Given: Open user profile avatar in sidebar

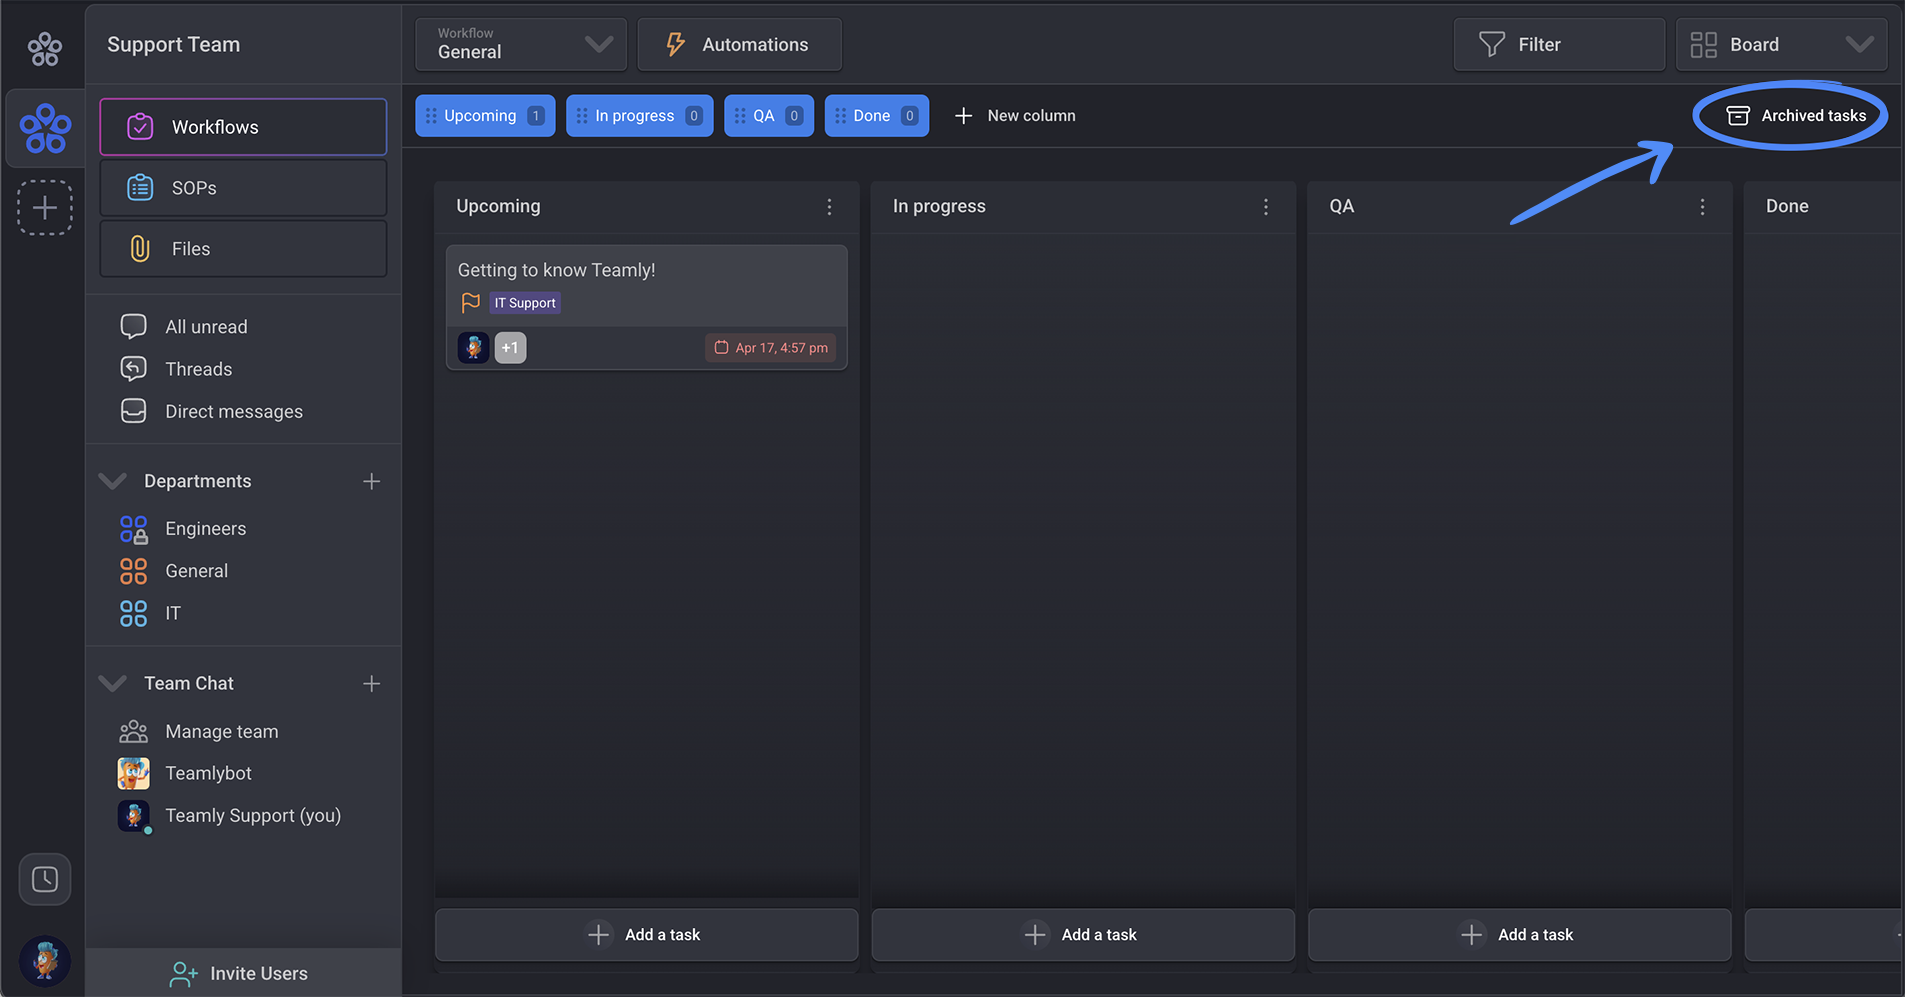Looking at the screenshot, I should (x=45, y=961).
